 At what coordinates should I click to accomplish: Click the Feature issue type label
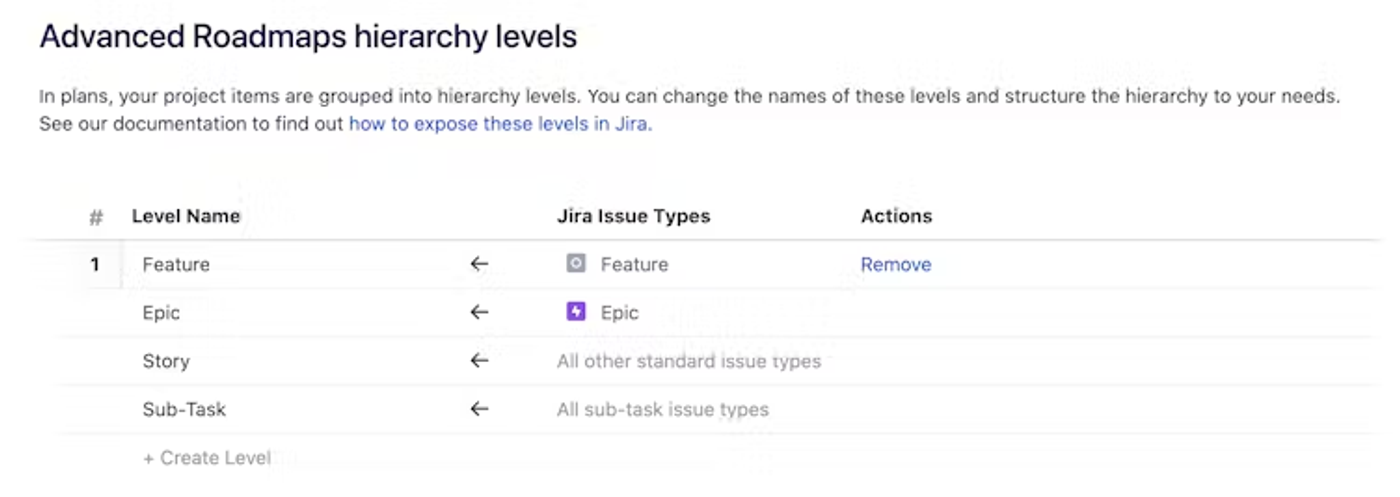[x=634, y=264]
